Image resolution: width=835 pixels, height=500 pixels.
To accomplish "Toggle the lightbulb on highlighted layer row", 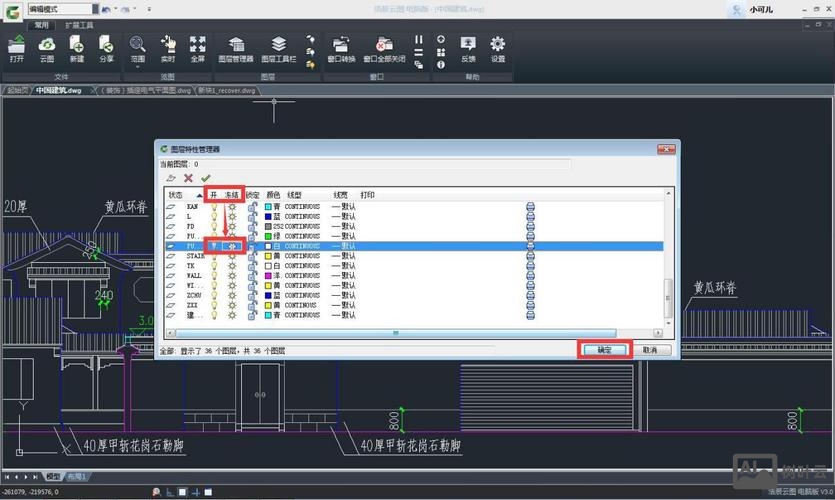I will tap(214, 246).
